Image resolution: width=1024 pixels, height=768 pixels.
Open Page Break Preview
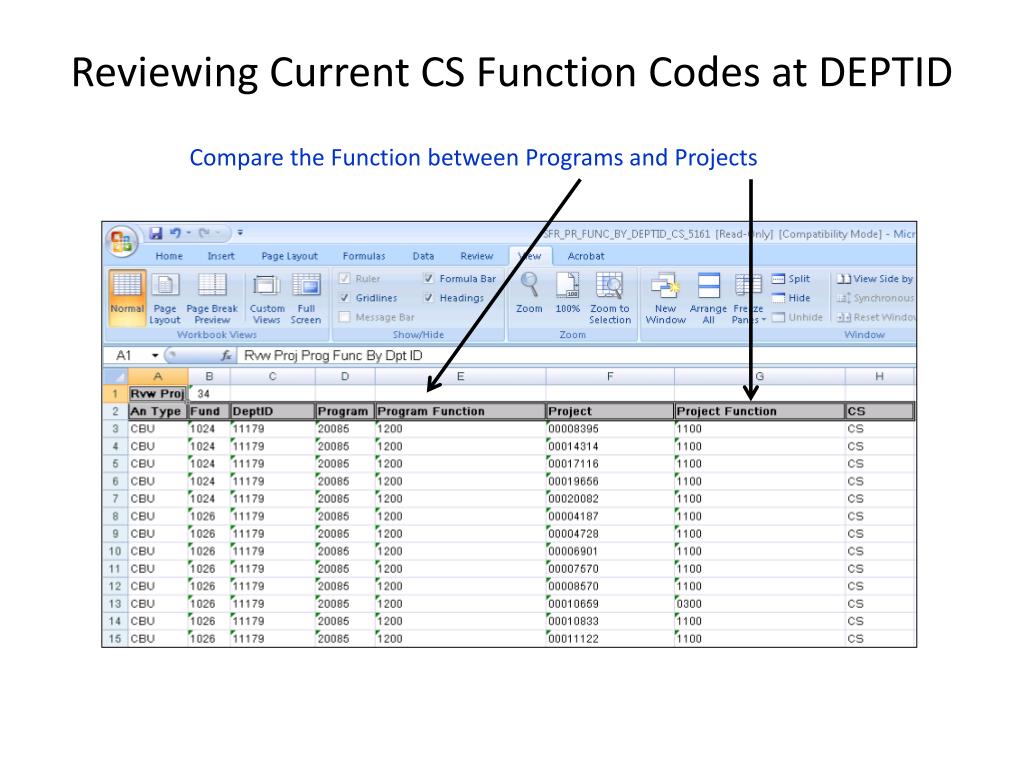212,298
